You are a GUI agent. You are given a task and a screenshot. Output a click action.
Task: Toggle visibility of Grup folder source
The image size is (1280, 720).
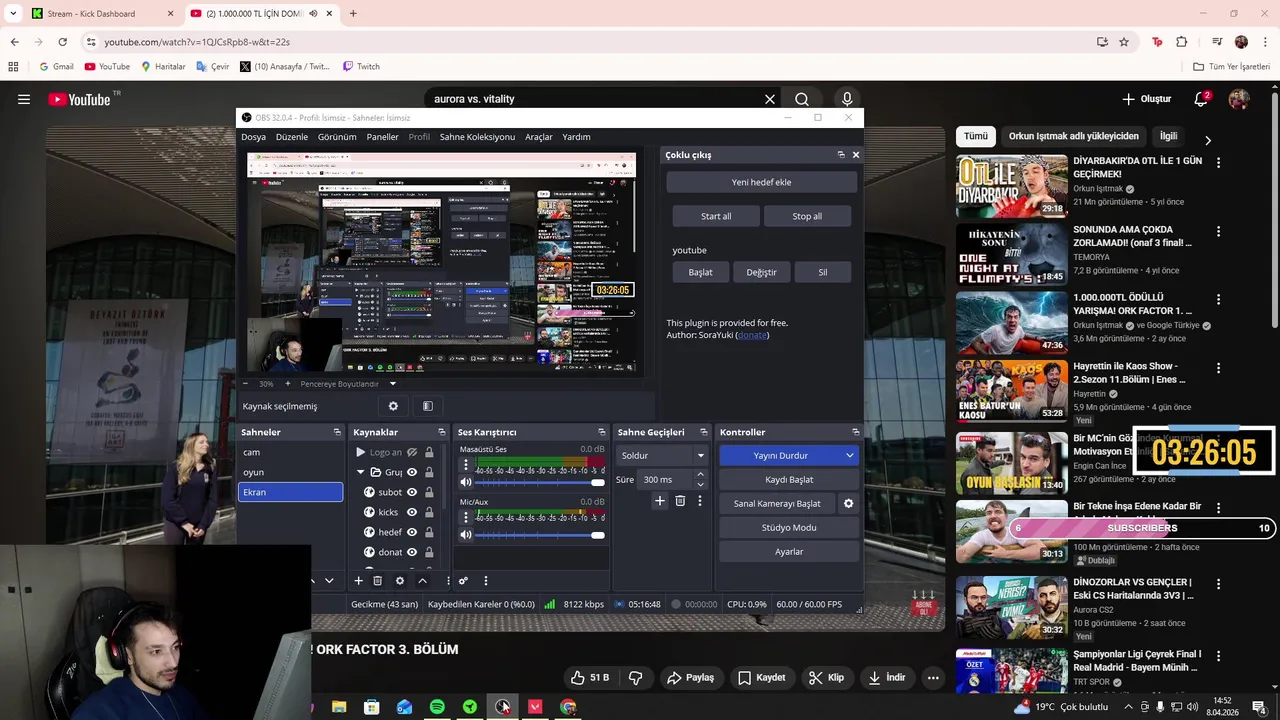pyautogui.click(x=412, y=472)
